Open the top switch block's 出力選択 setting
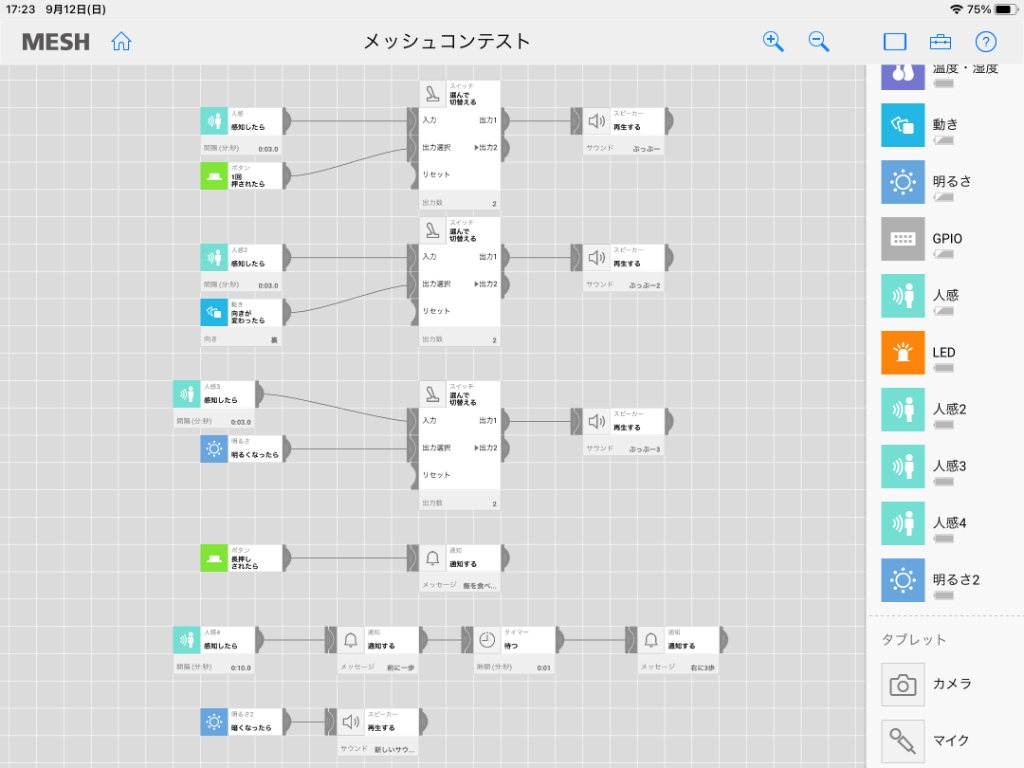The height and width of the screenshot is (768, 1024). click(x=460, y=148)
